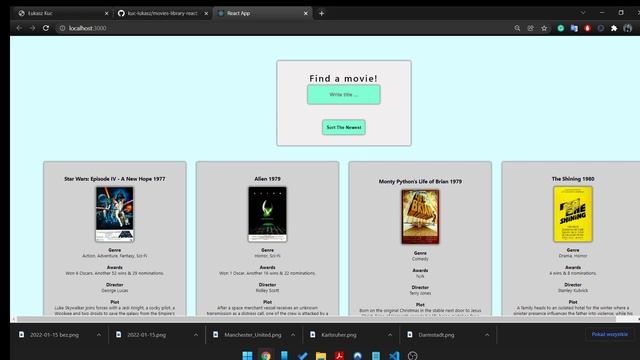View site information icon beside localhost

[x=62, y=28]
